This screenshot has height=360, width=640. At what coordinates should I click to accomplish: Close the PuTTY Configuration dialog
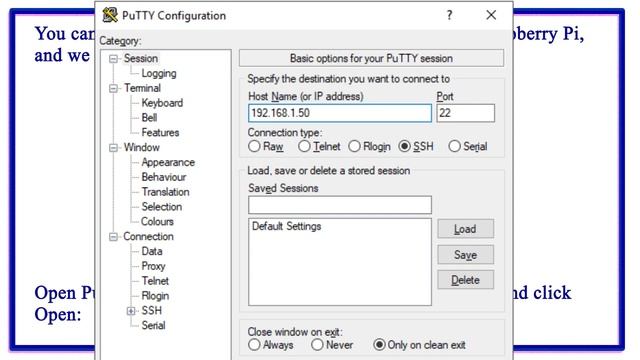(491, 16)
